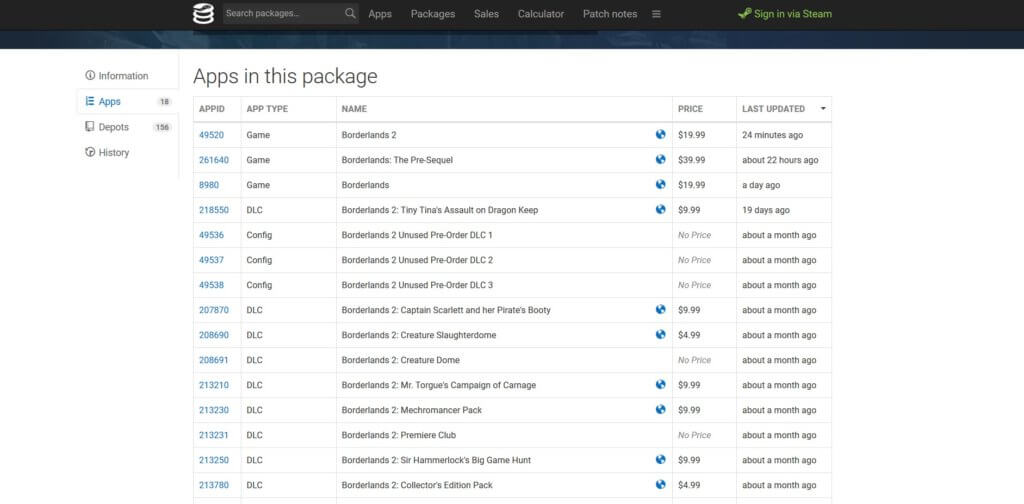Sort table by App Type header

pyautogui.click(x=267, y=109)
